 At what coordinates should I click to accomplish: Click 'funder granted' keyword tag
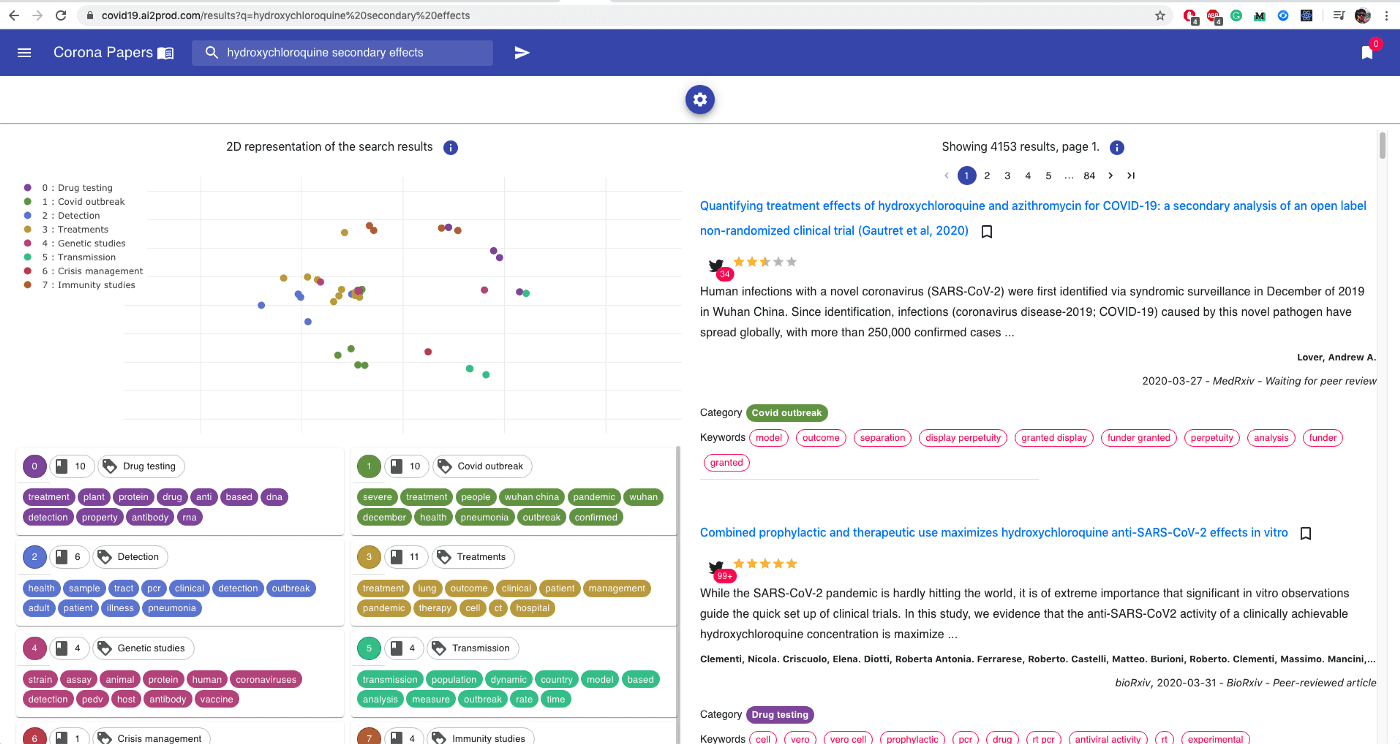pyautogui.click(x=1139, y=438)
